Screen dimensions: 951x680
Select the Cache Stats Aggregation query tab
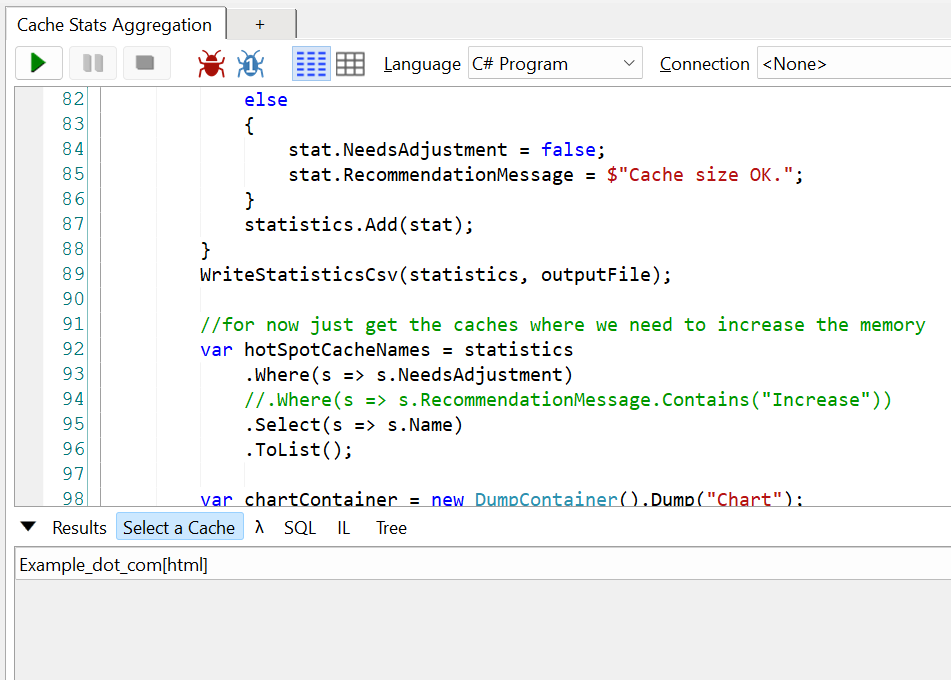[x=115, y=25]
